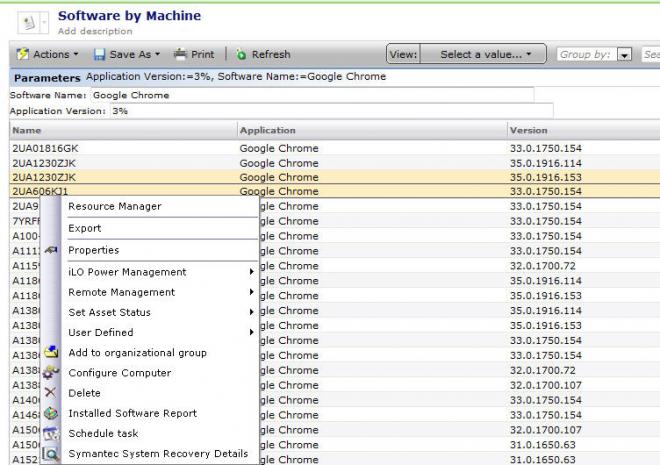Click Google Chrome in the 2UA01816GK row

(279, 148)
